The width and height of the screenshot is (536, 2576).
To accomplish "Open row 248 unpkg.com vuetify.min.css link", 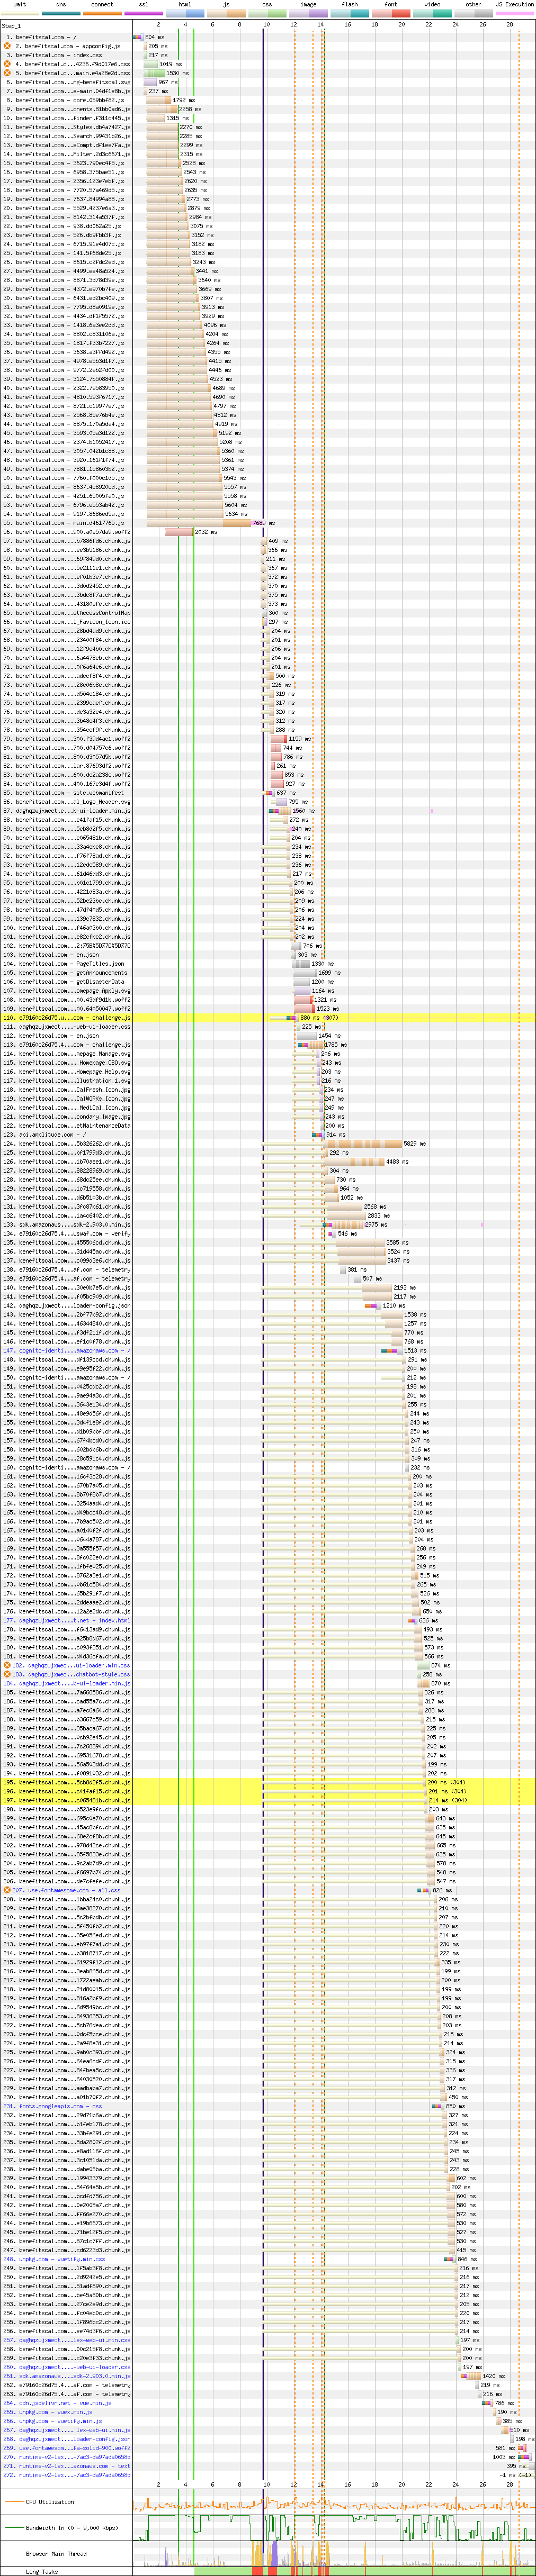I will [68, 2259].
